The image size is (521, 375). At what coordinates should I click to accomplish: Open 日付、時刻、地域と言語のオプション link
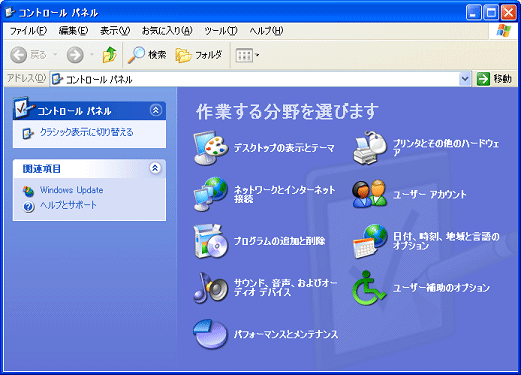(x=446, y=241)
